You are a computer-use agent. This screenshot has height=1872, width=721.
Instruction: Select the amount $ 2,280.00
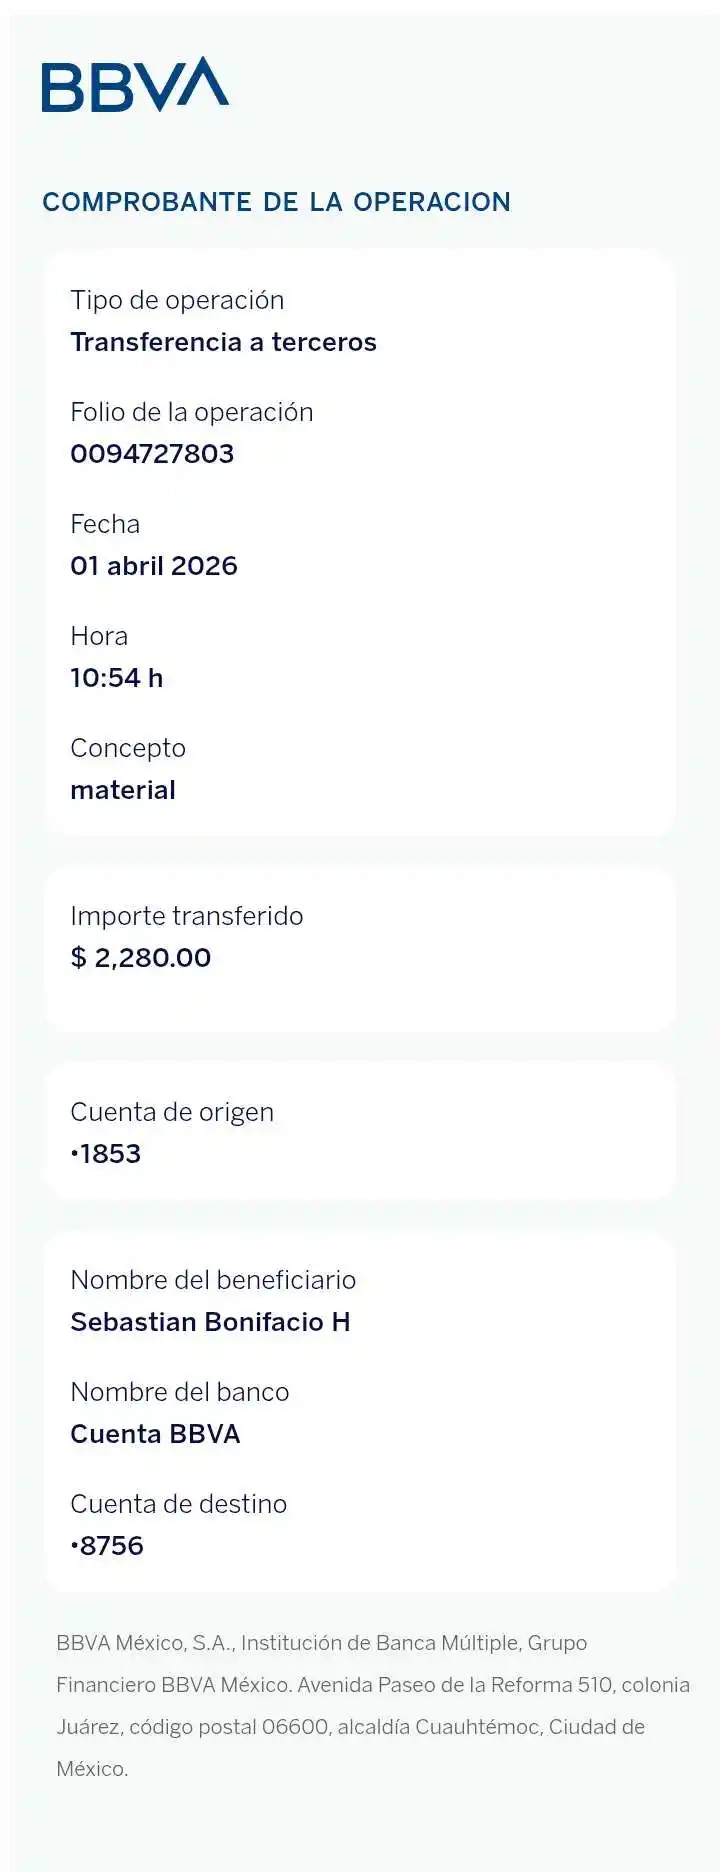[x=141, y=958]
